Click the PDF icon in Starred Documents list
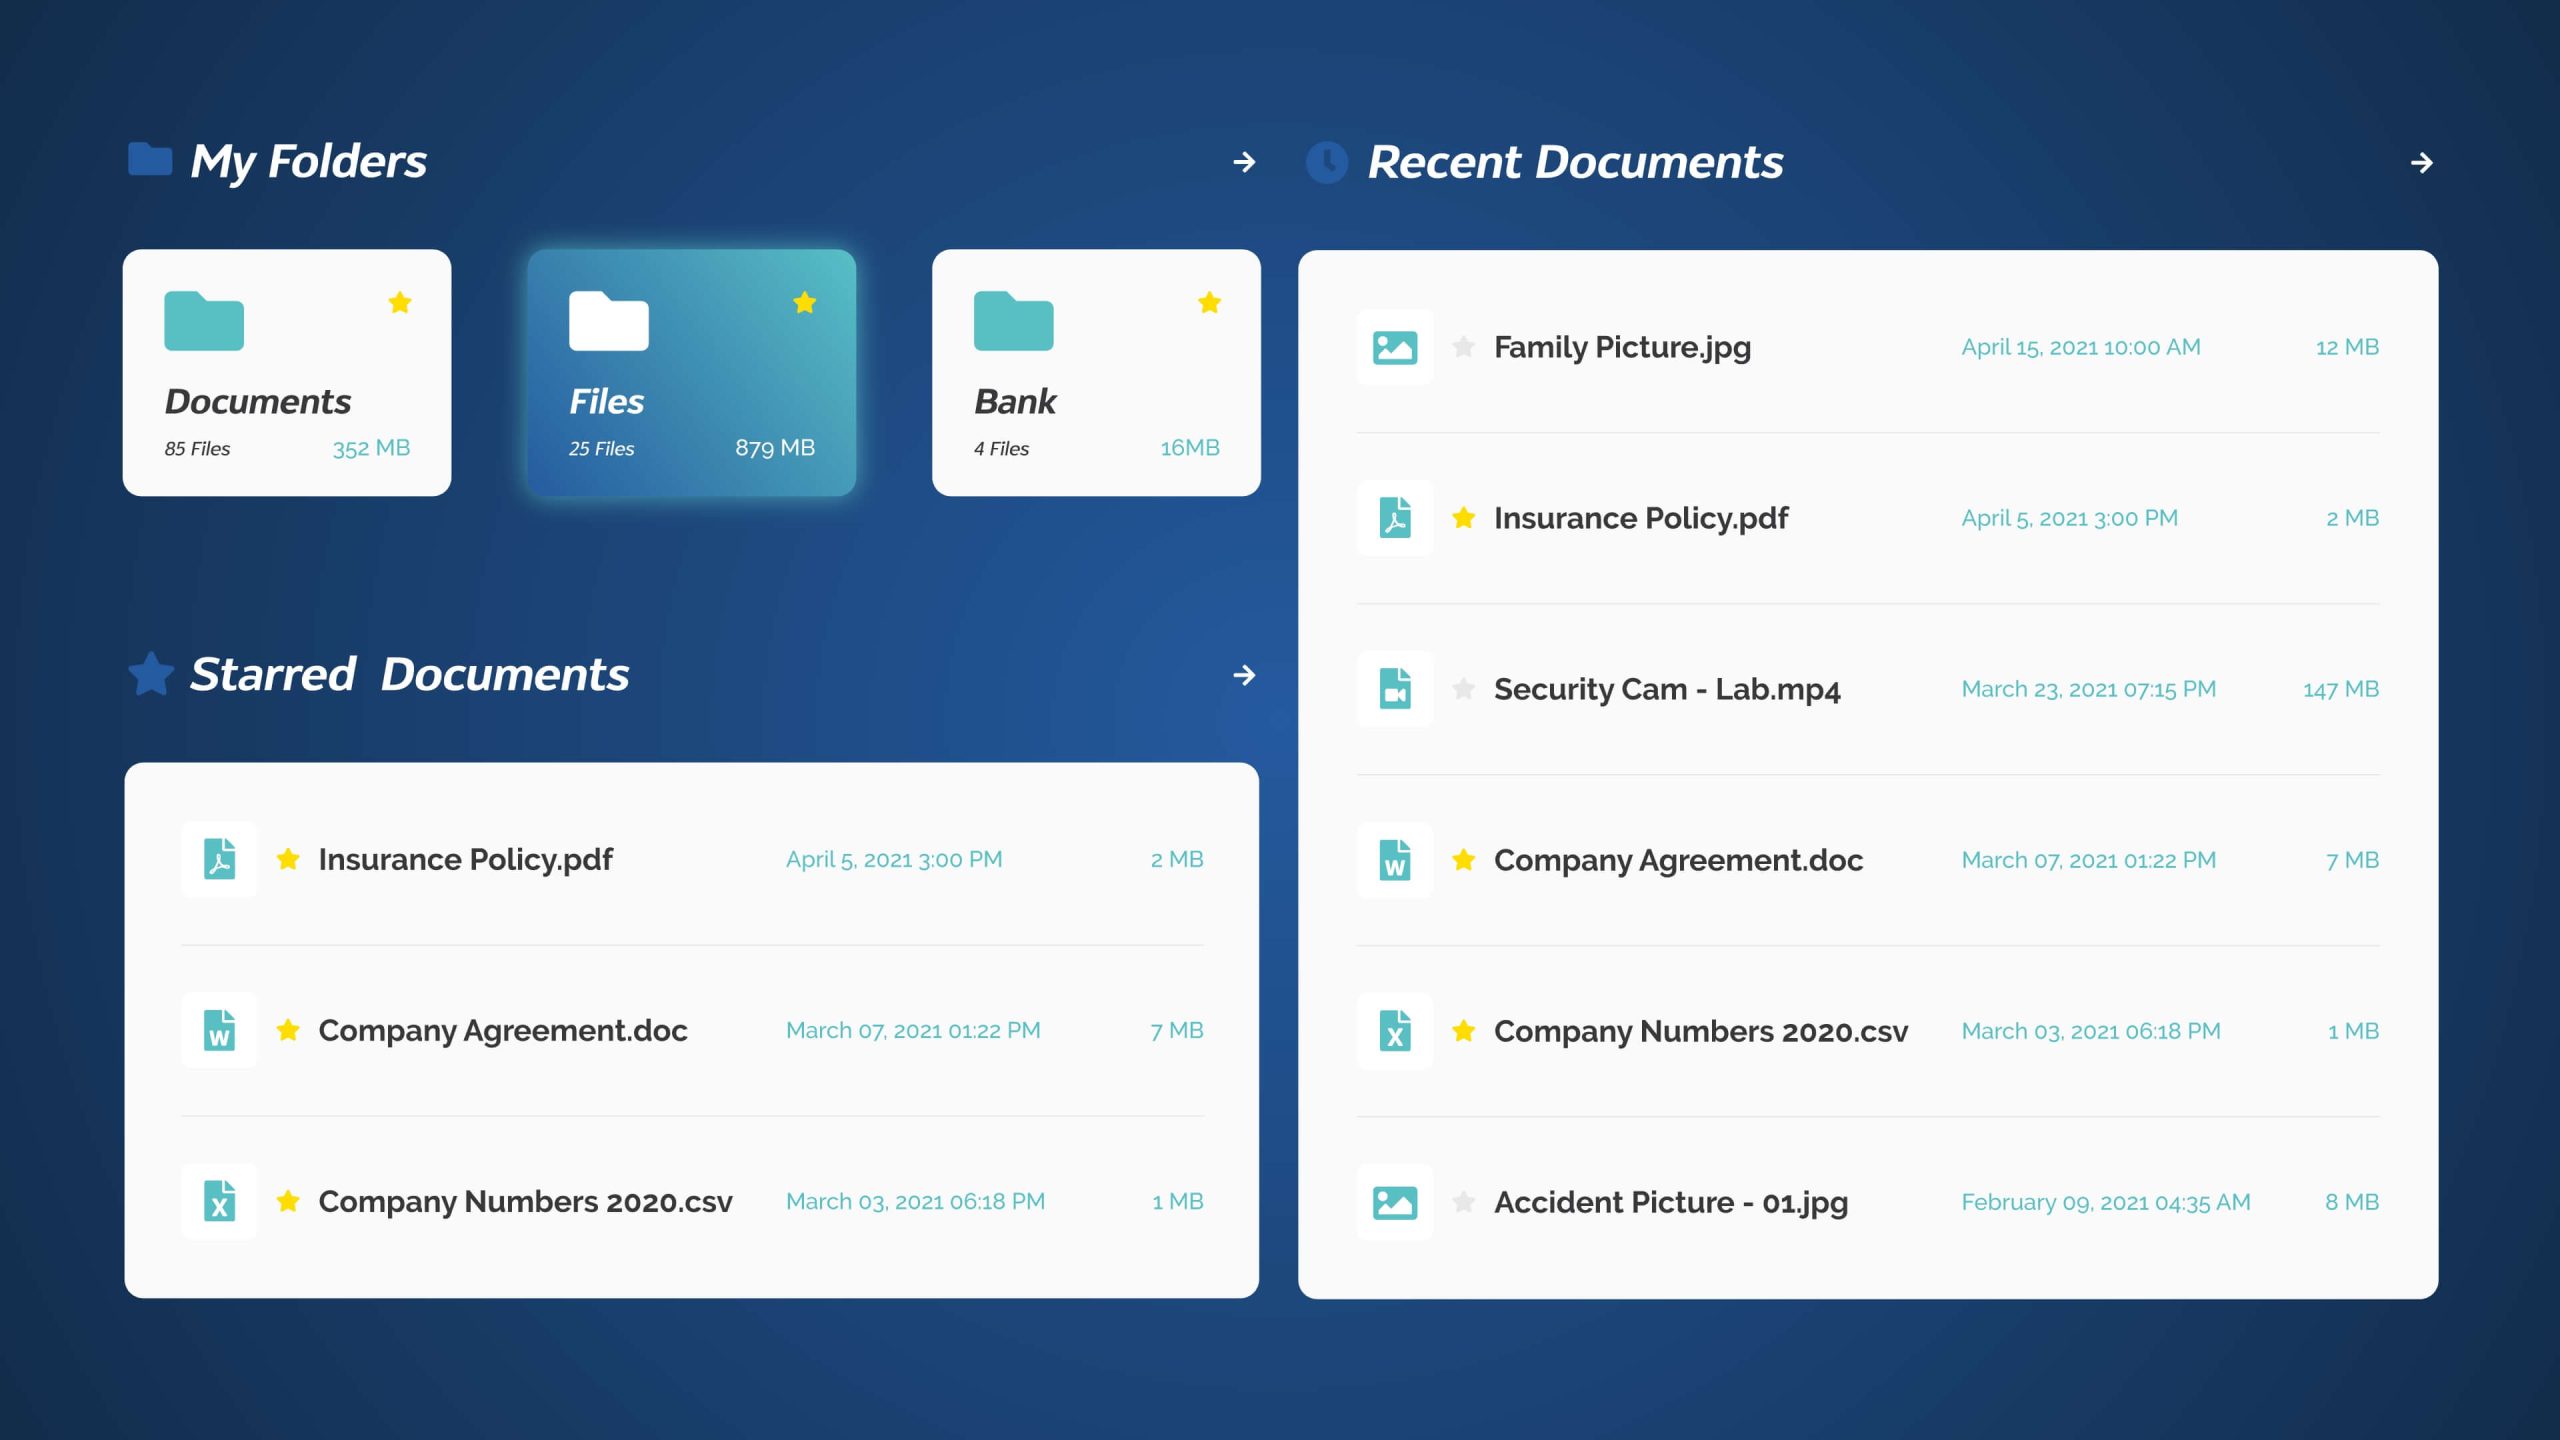This screenshot has width=2560, height=1440. [x=219, y=859]
